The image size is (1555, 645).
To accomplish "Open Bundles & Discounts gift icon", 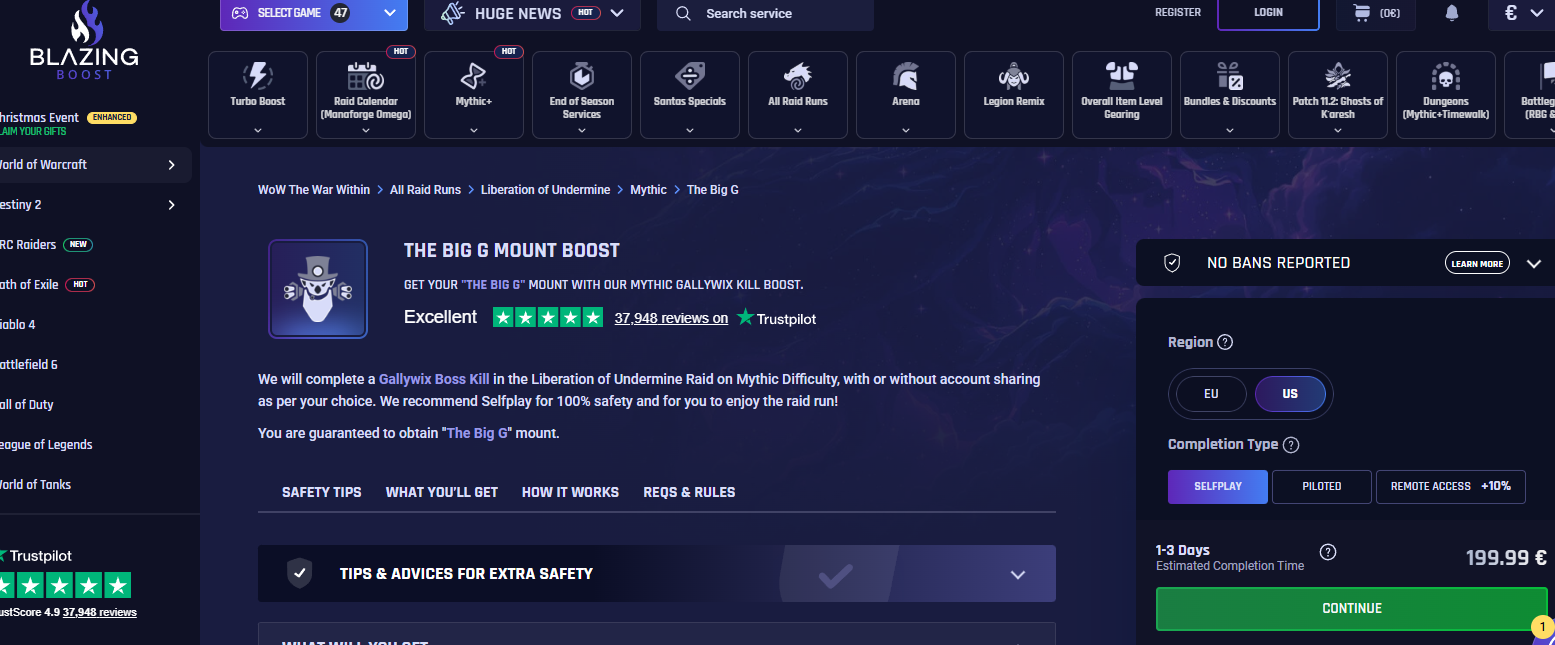I will point(1230,76).
